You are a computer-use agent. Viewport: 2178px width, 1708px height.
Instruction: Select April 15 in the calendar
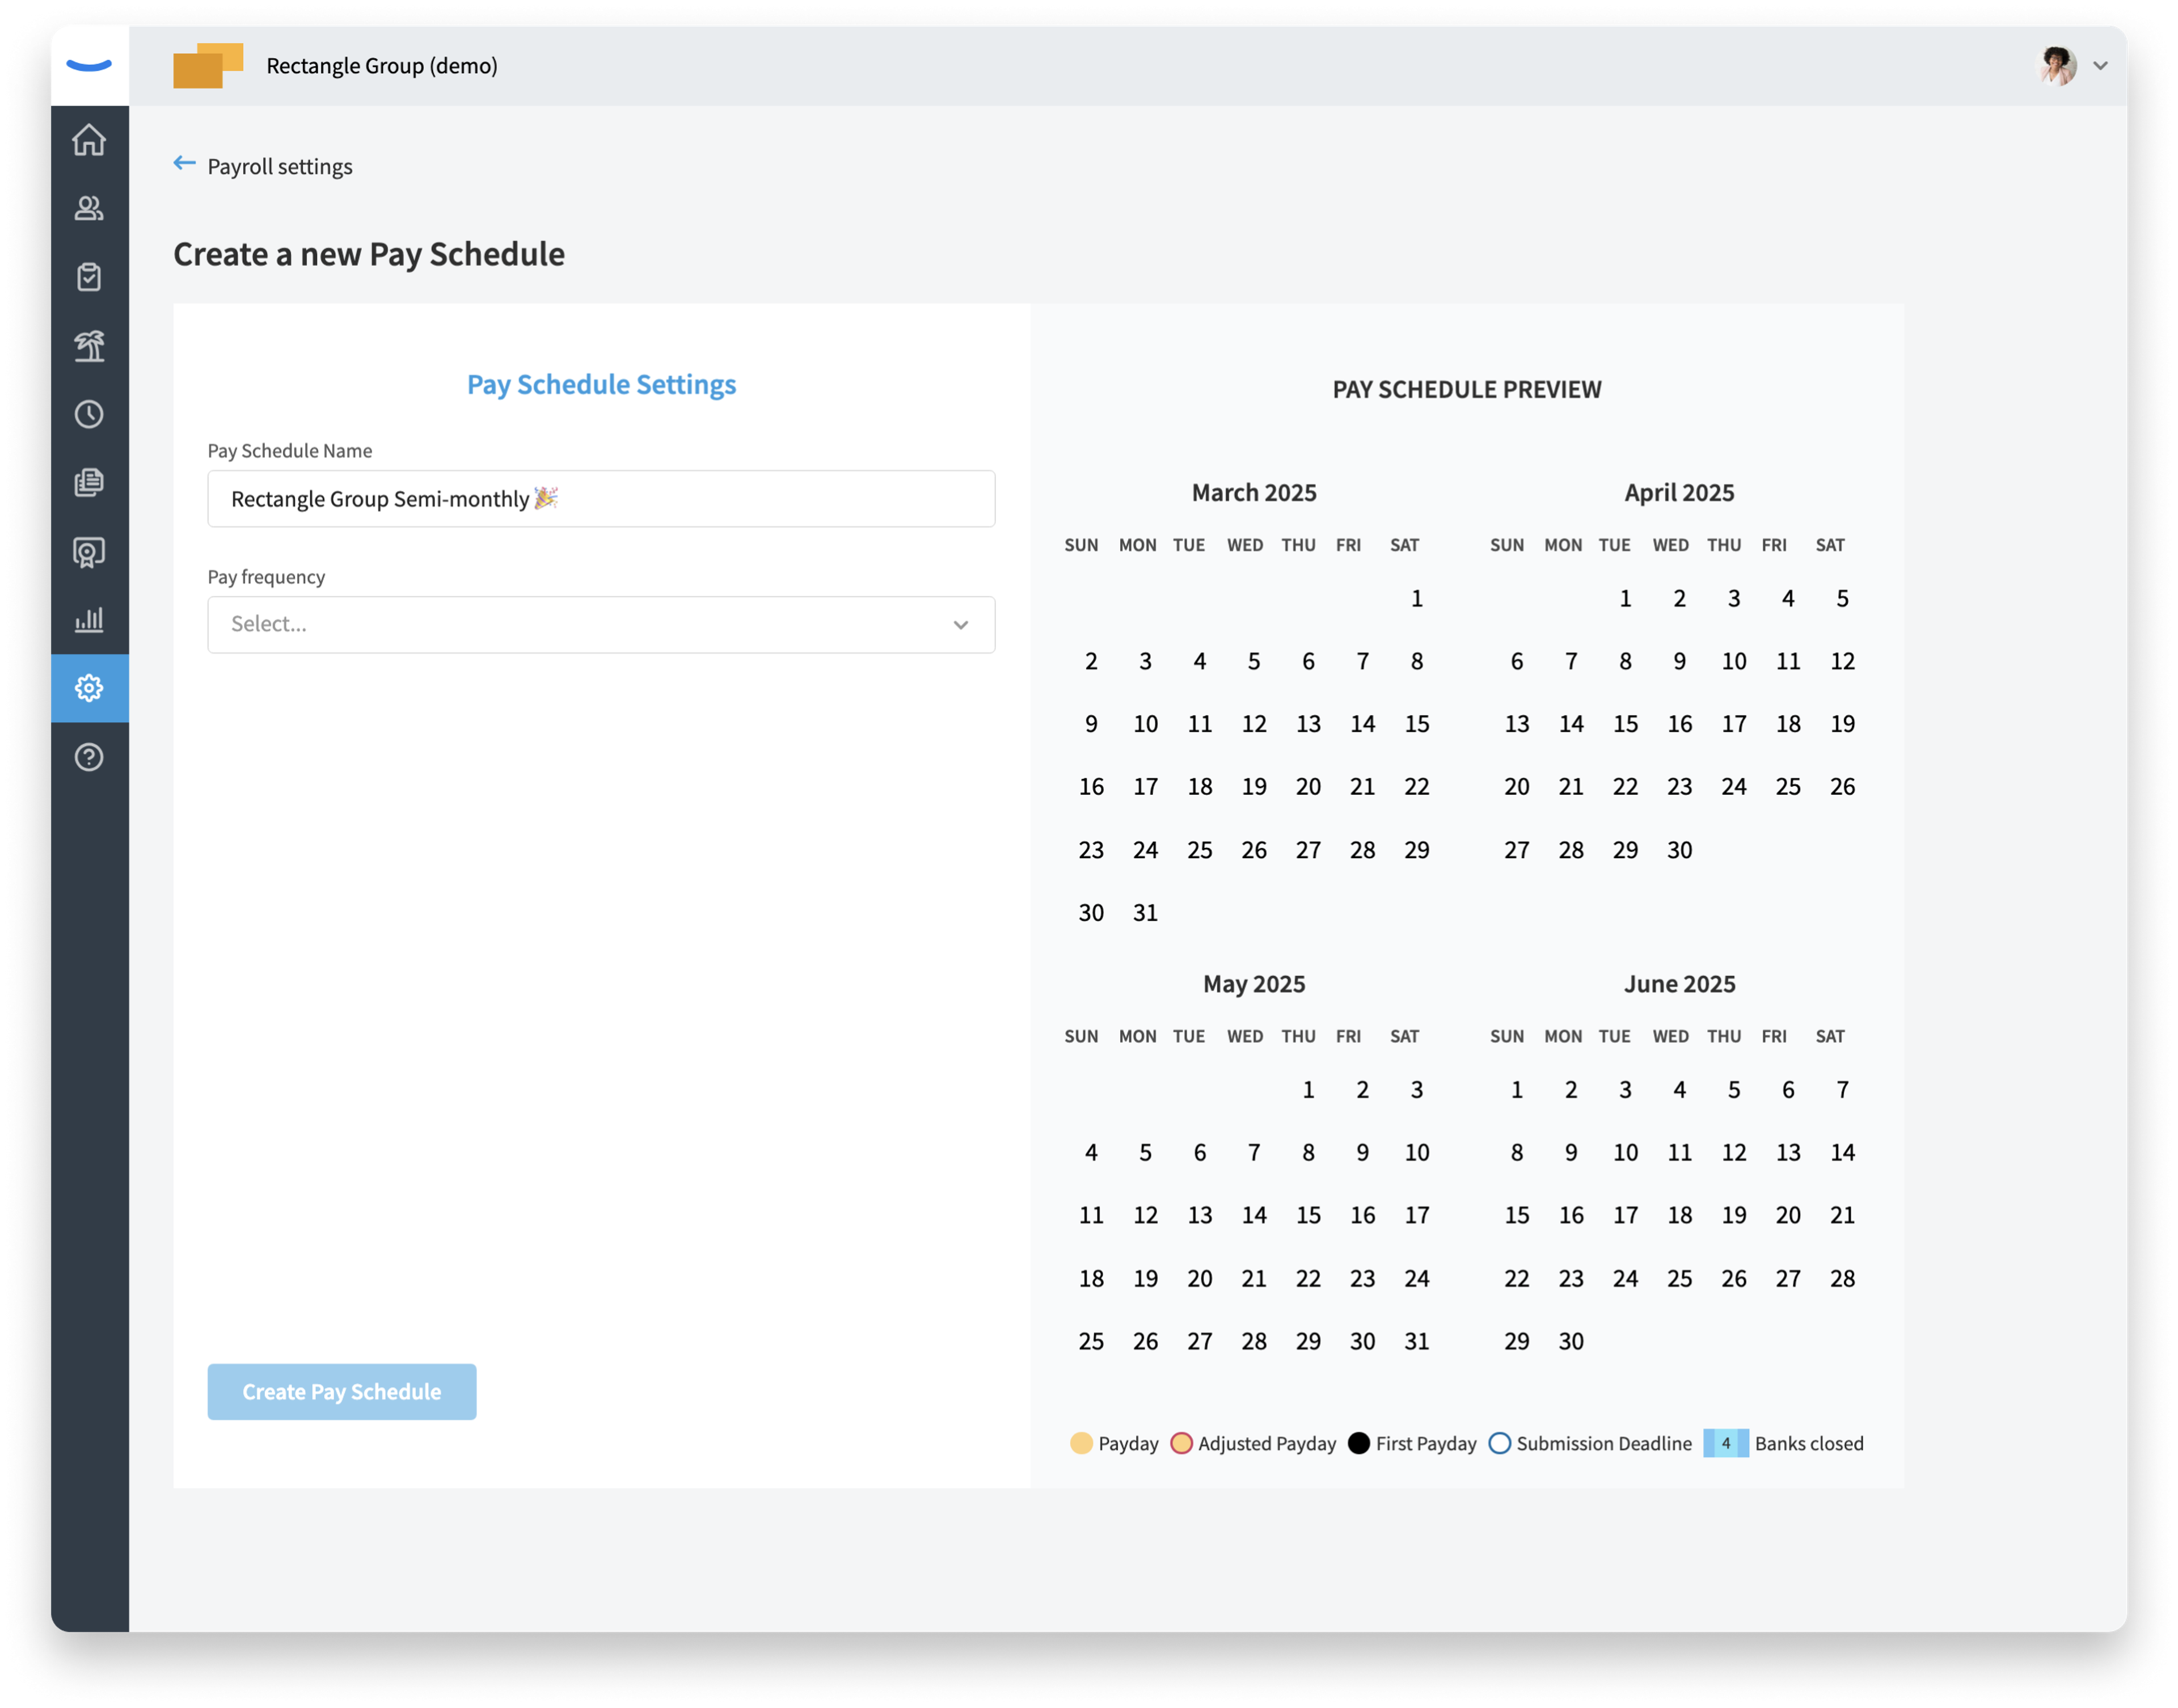pyautogui.click(x=1626, y=724)
